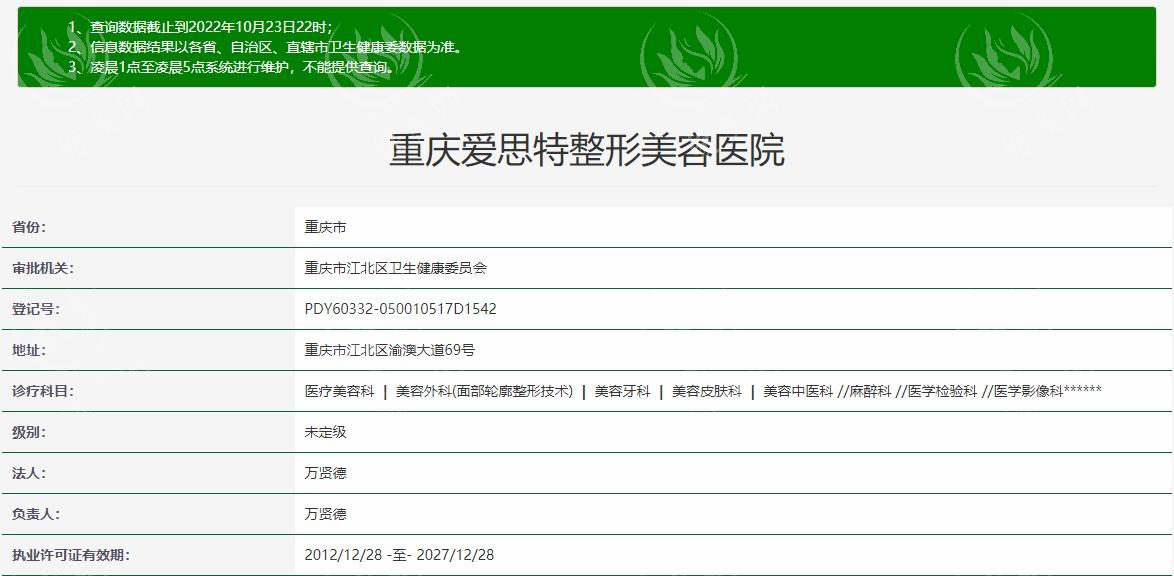Select the value 未定级
The height and width of the screenshot is (576, 1174).
(325, 432)
